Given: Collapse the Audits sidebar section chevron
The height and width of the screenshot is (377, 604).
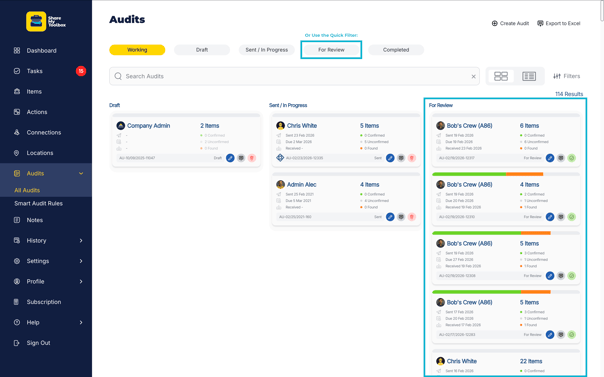Looking at the screenshot, I should point(81,174).
